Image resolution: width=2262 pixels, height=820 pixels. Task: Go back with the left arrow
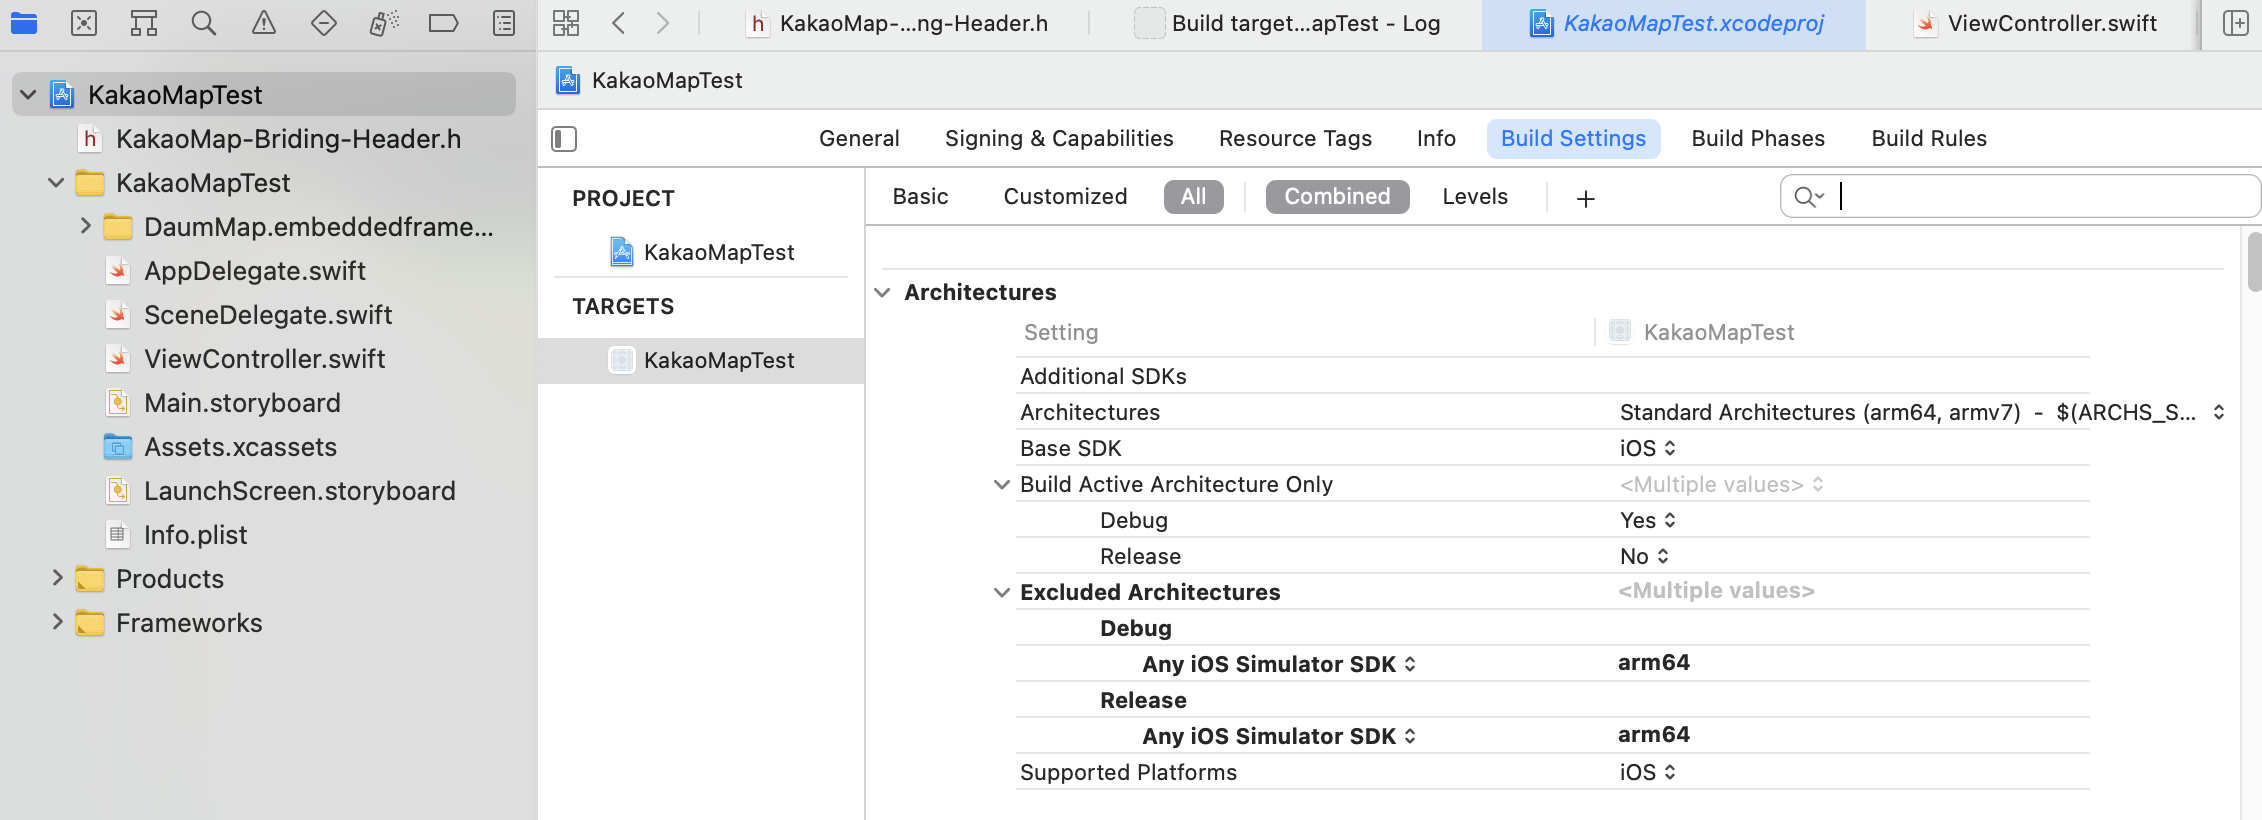619,23
